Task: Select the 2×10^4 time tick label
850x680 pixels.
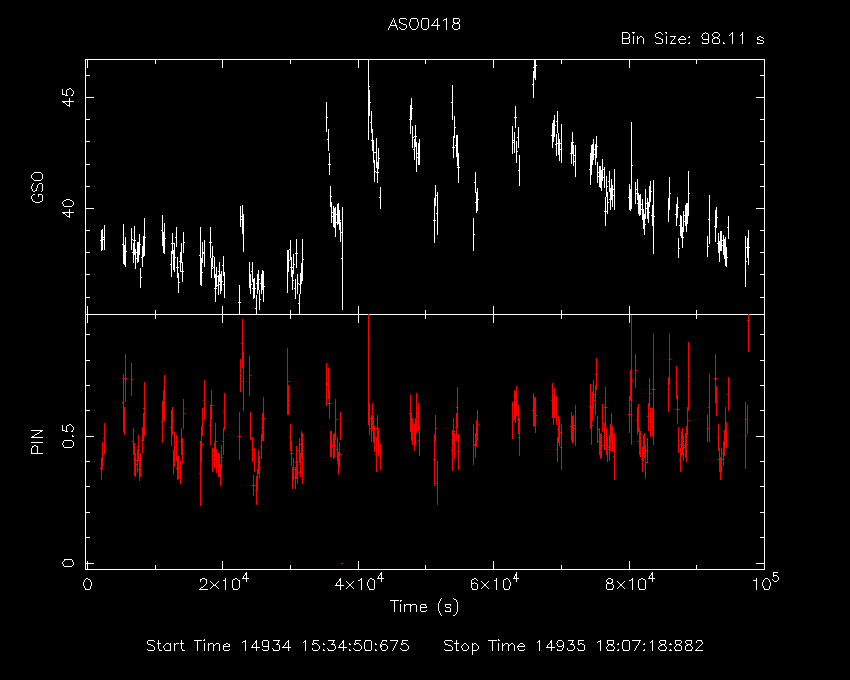Action: 223,583
